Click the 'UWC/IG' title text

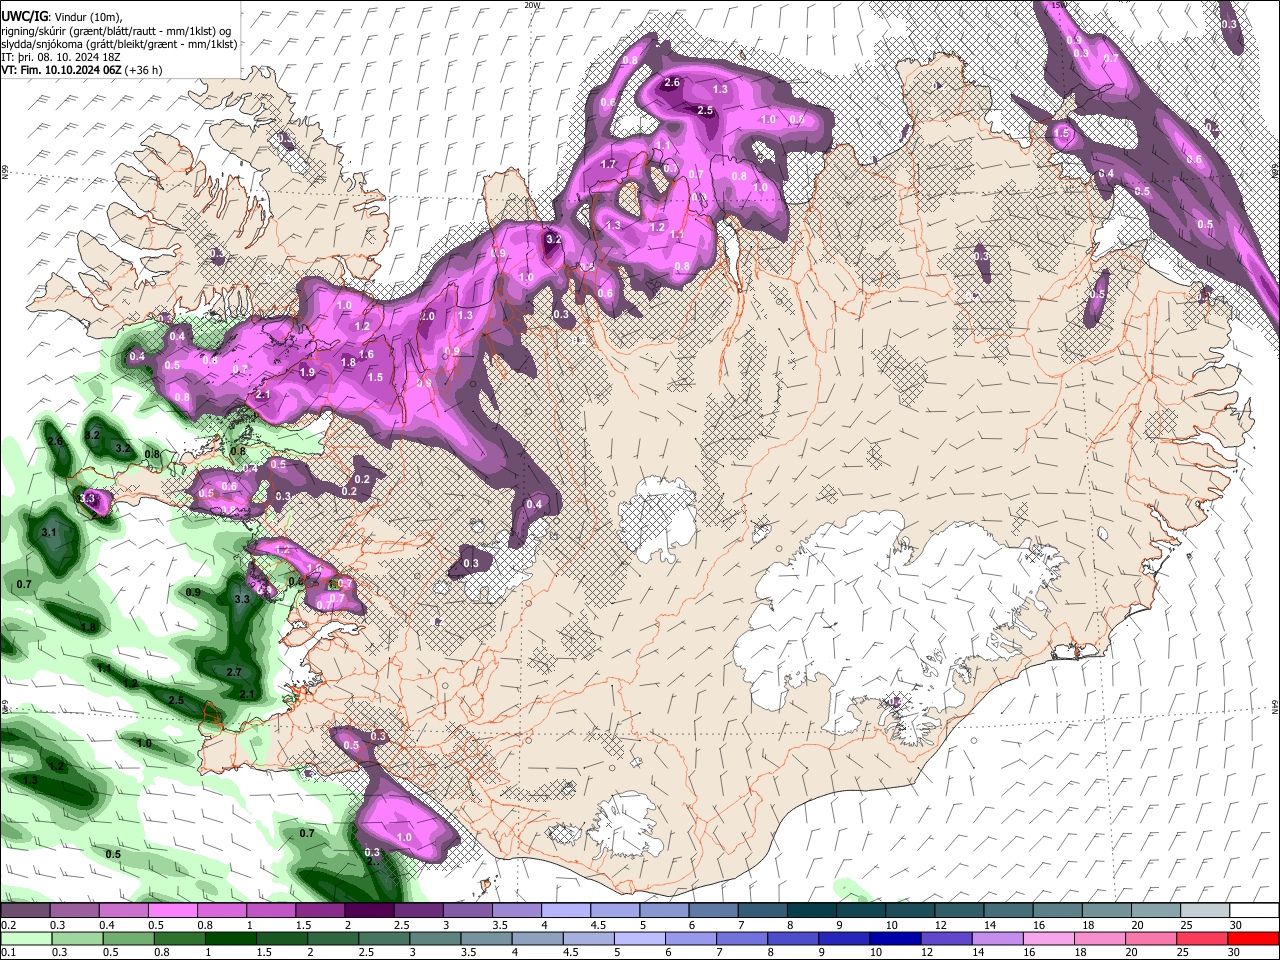(23, 16)
